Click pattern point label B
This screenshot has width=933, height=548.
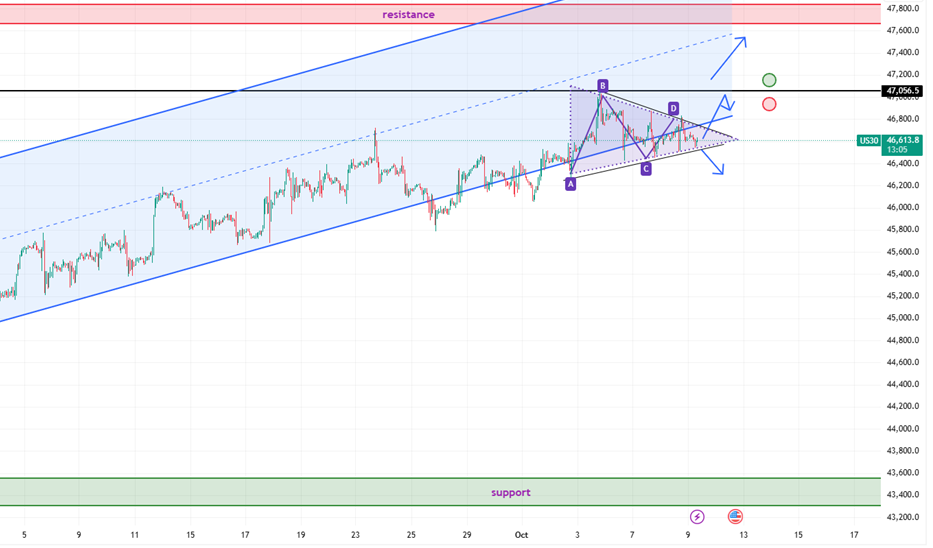point(603,86)
